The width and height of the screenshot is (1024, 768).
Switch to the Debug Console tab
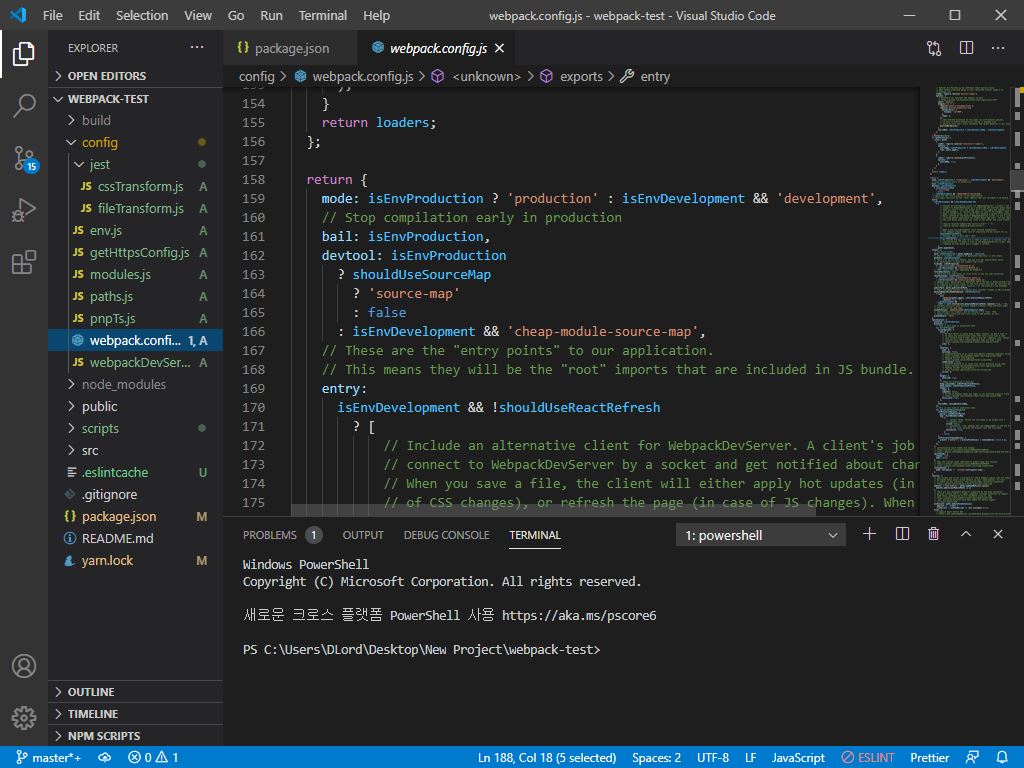(x=446, y=535)
